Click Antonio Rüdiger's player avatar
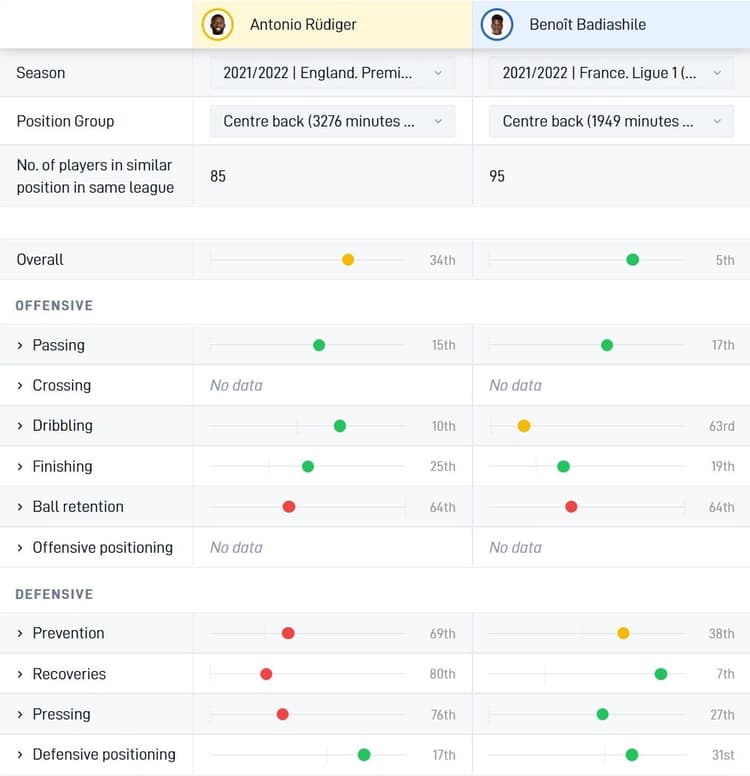Viewport: 750px width, 776px height. click(x=217, y=24)
